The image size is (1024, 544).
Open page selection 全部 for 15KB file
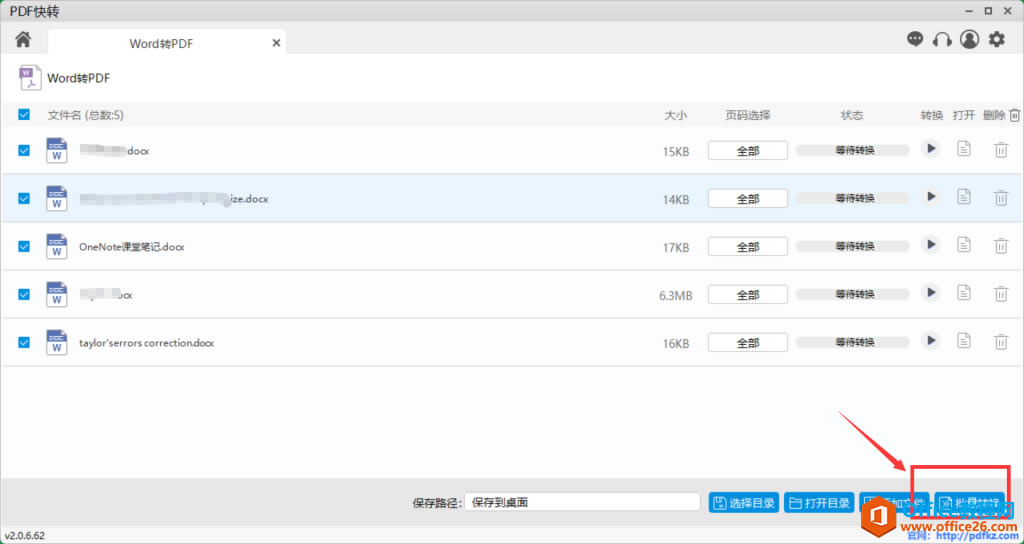pyautogui.click(x=748, y=150)
